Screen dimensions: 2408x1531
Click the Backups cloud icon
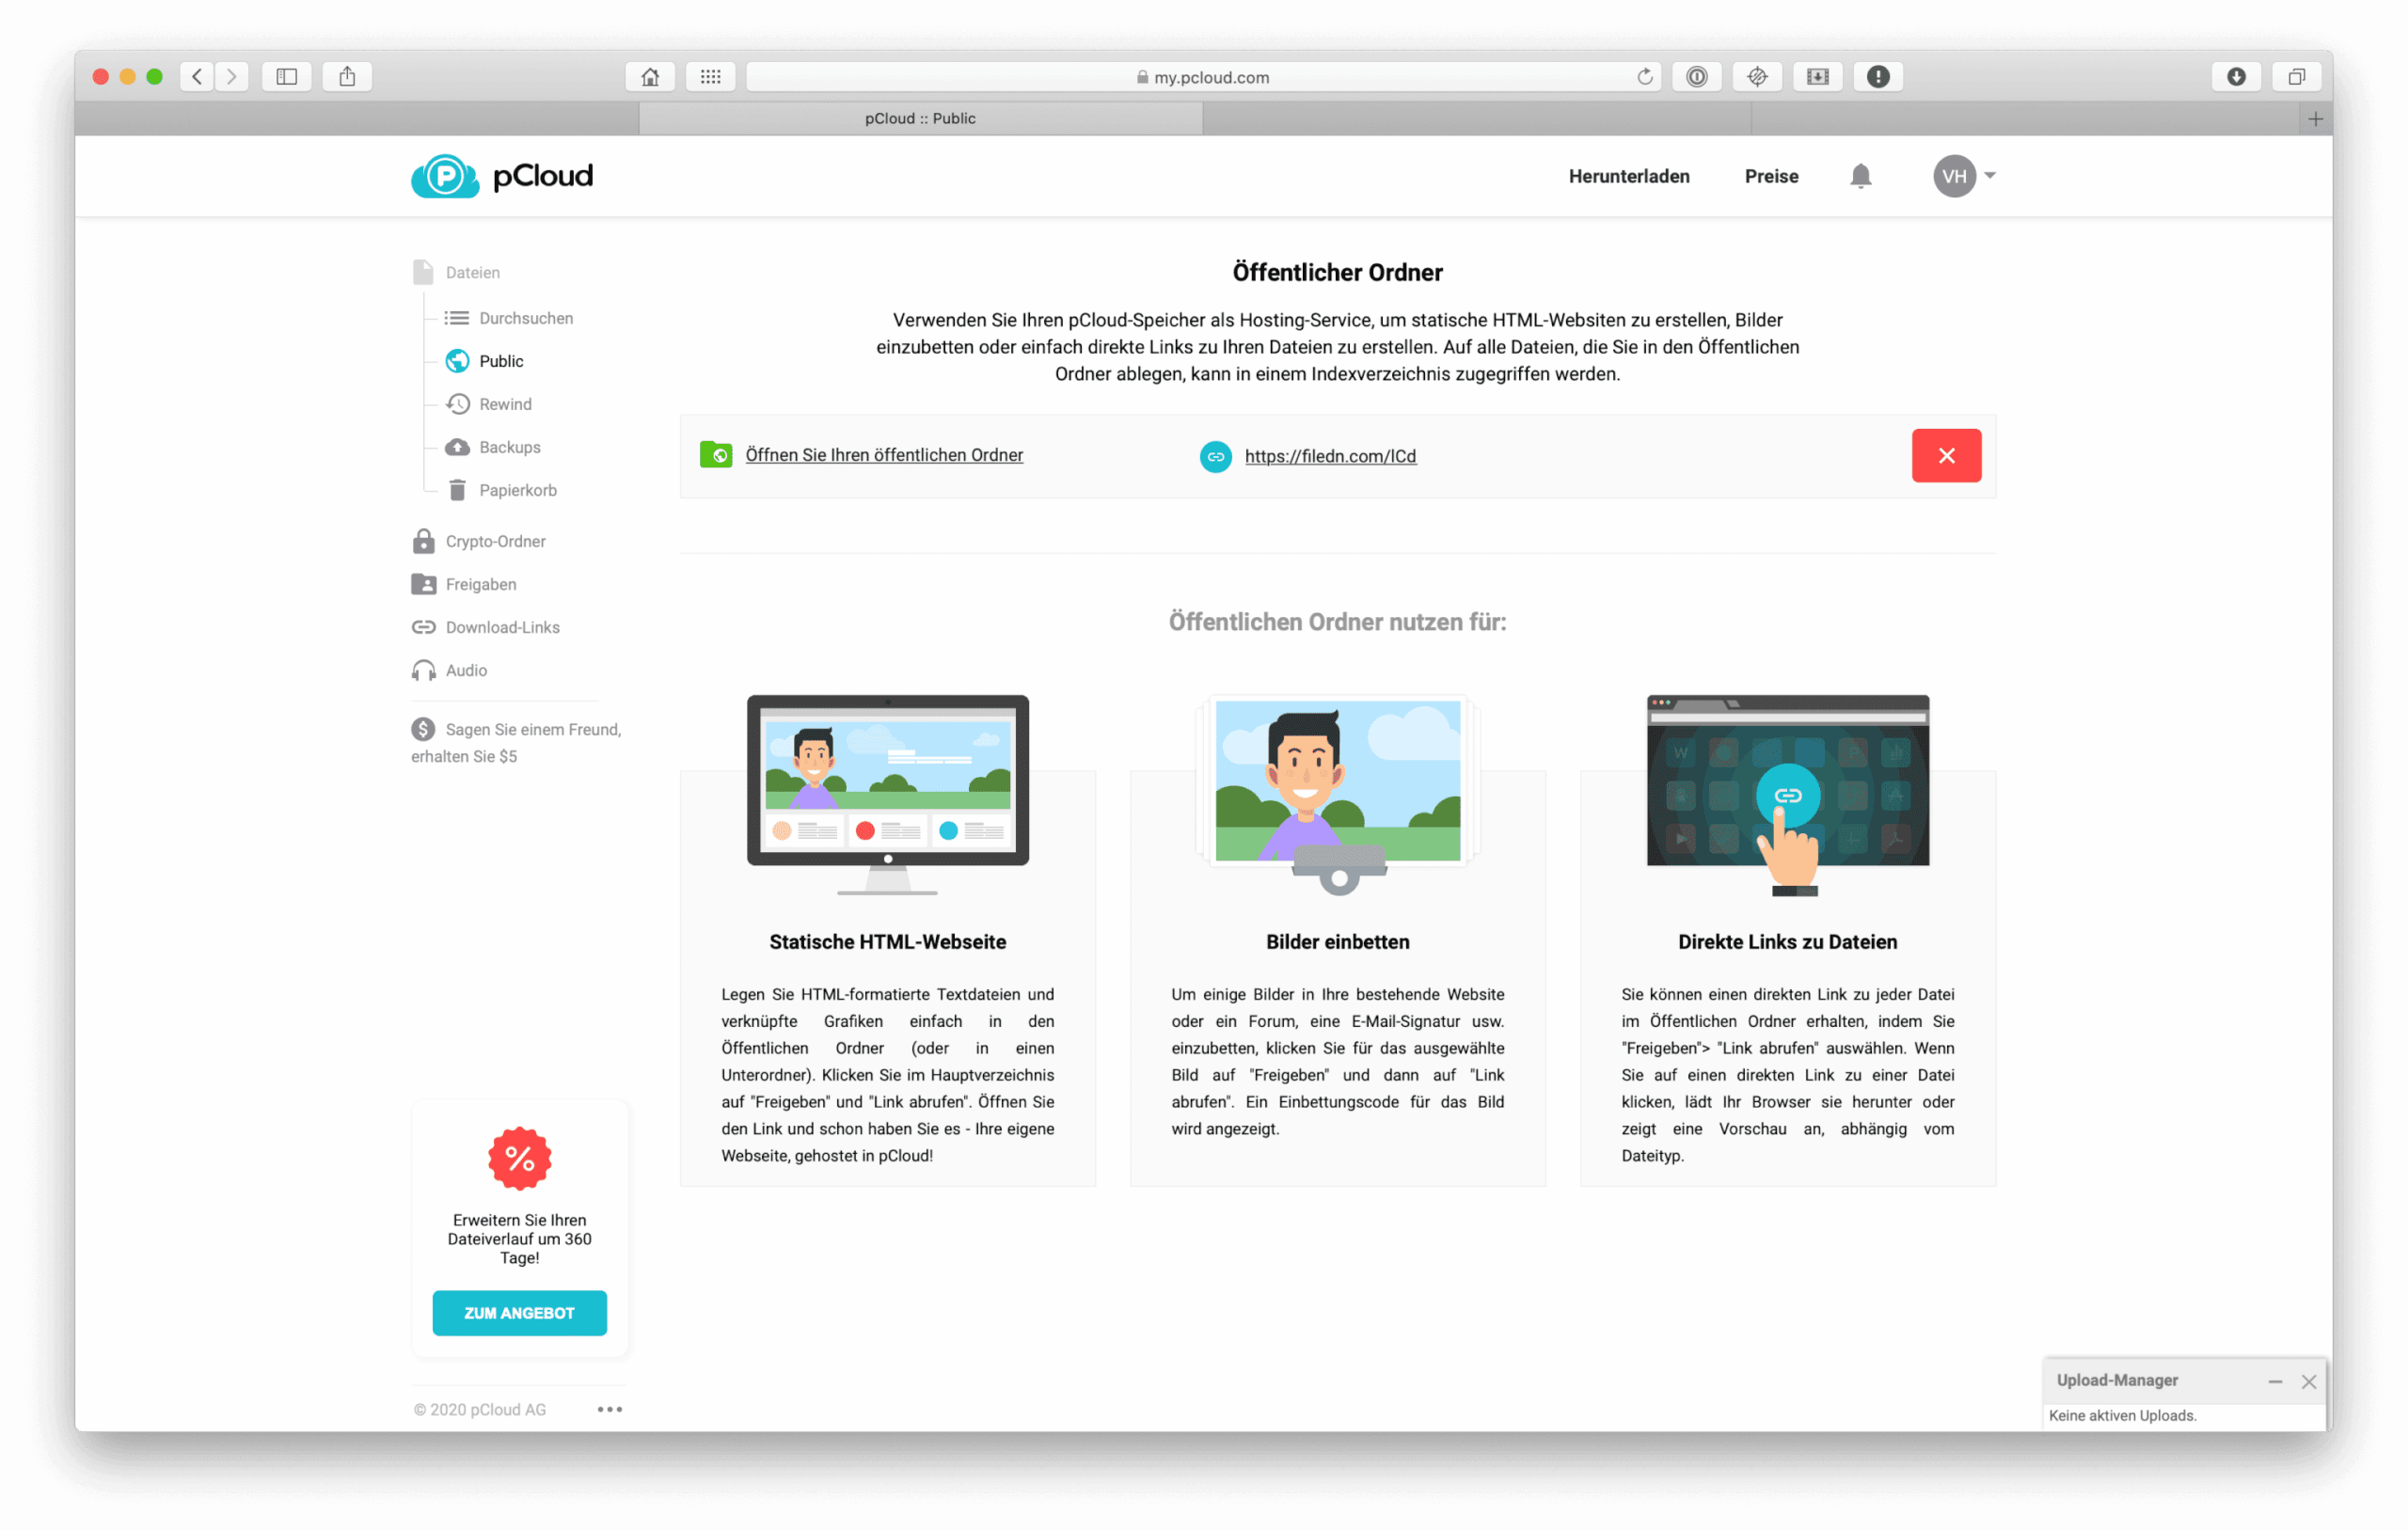pos(457,447)
